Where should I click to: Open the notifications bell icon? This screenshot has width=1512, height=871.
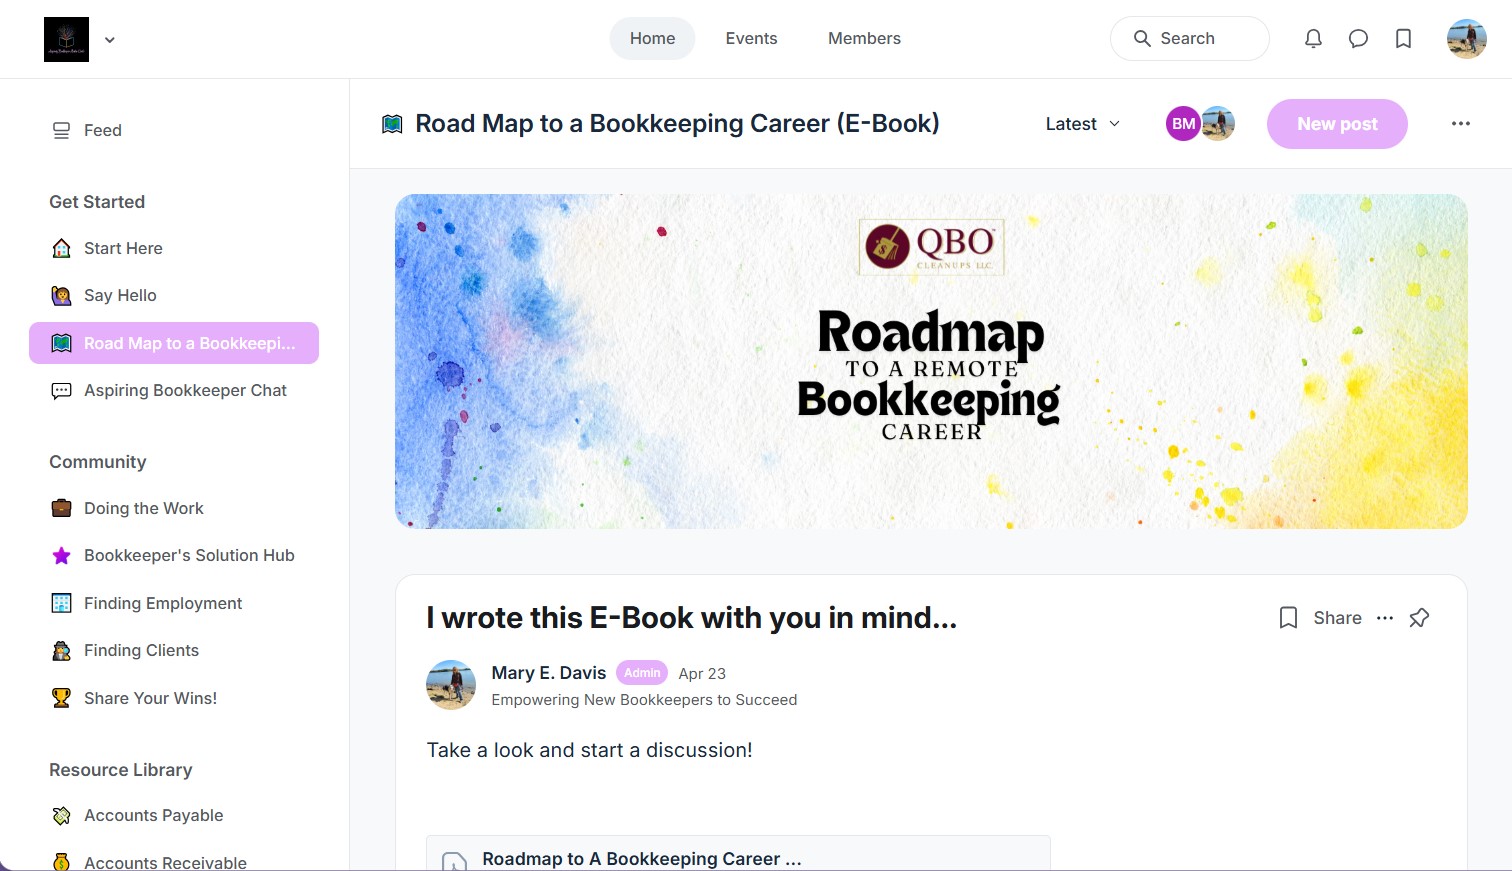point(1313,39)
